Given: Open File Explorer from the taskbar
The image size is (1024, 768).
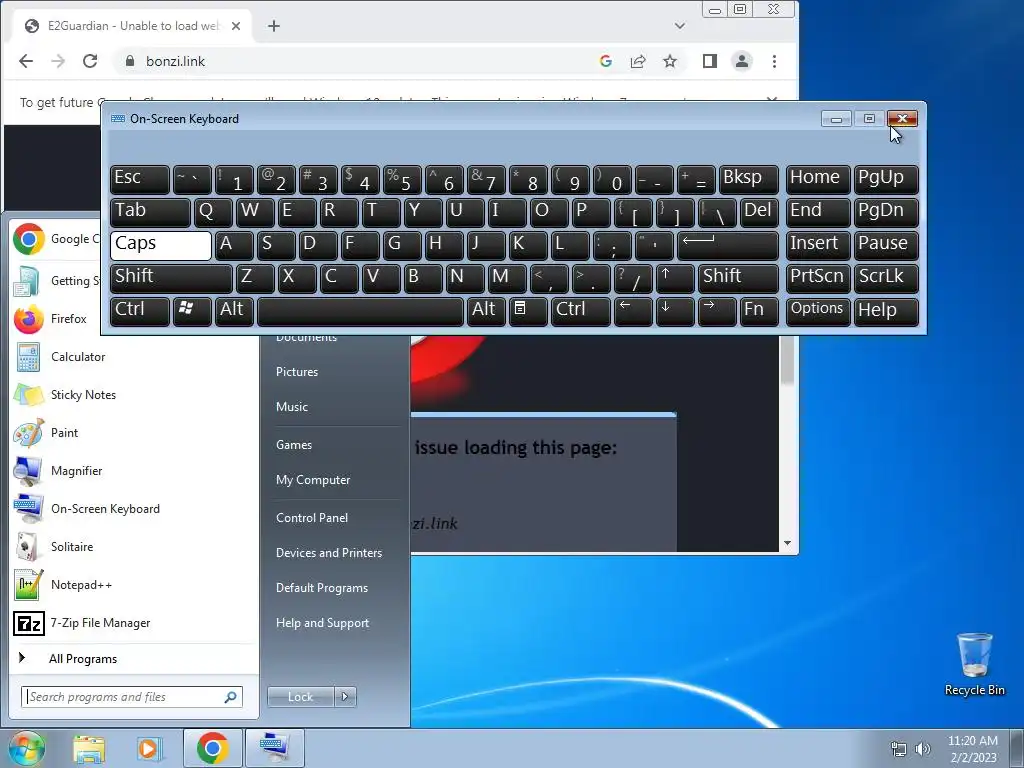Looking at the screenshot, I should click(x=89, y=748).
